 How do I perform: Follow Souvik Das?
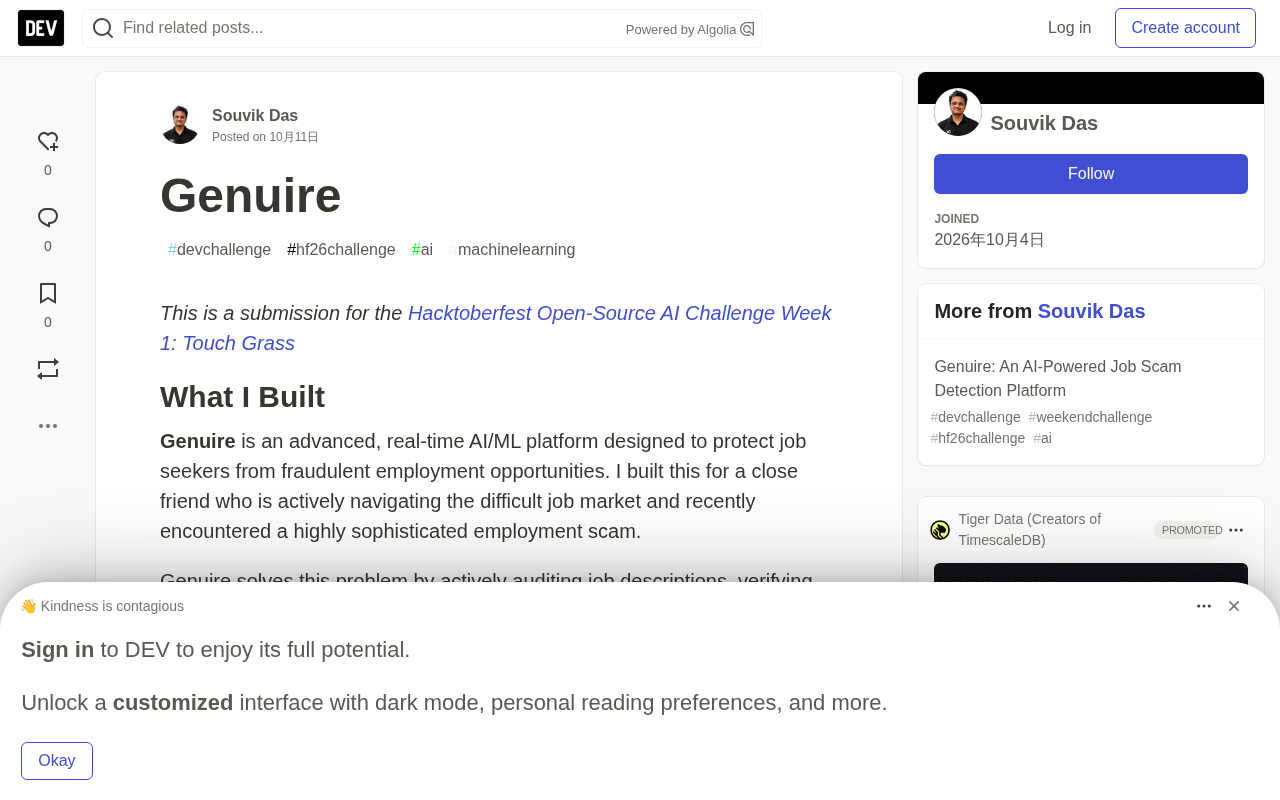pos(1091,174)
